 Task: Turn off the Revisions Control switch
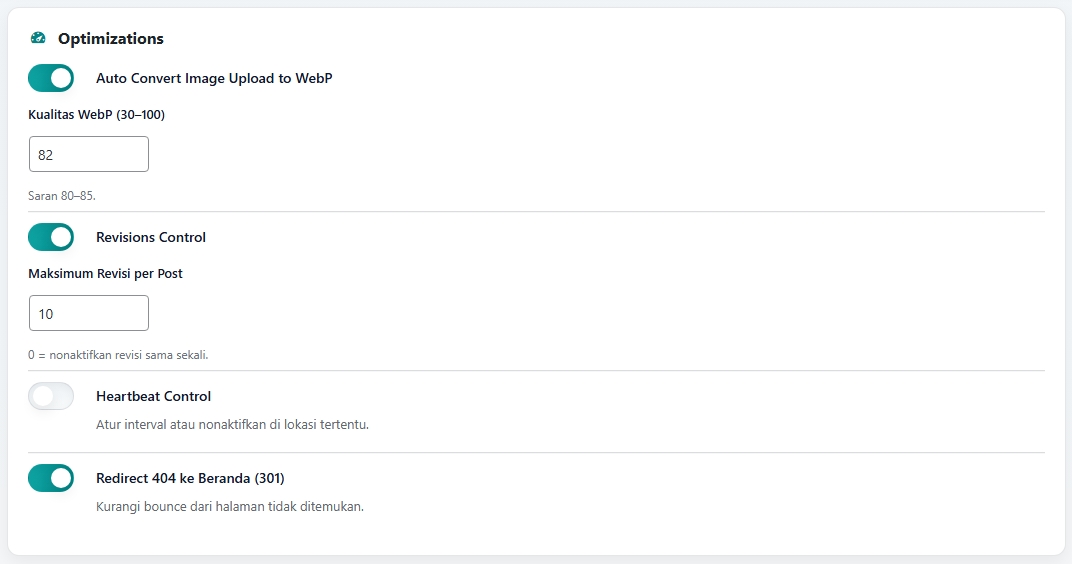(x=51, y=237)
